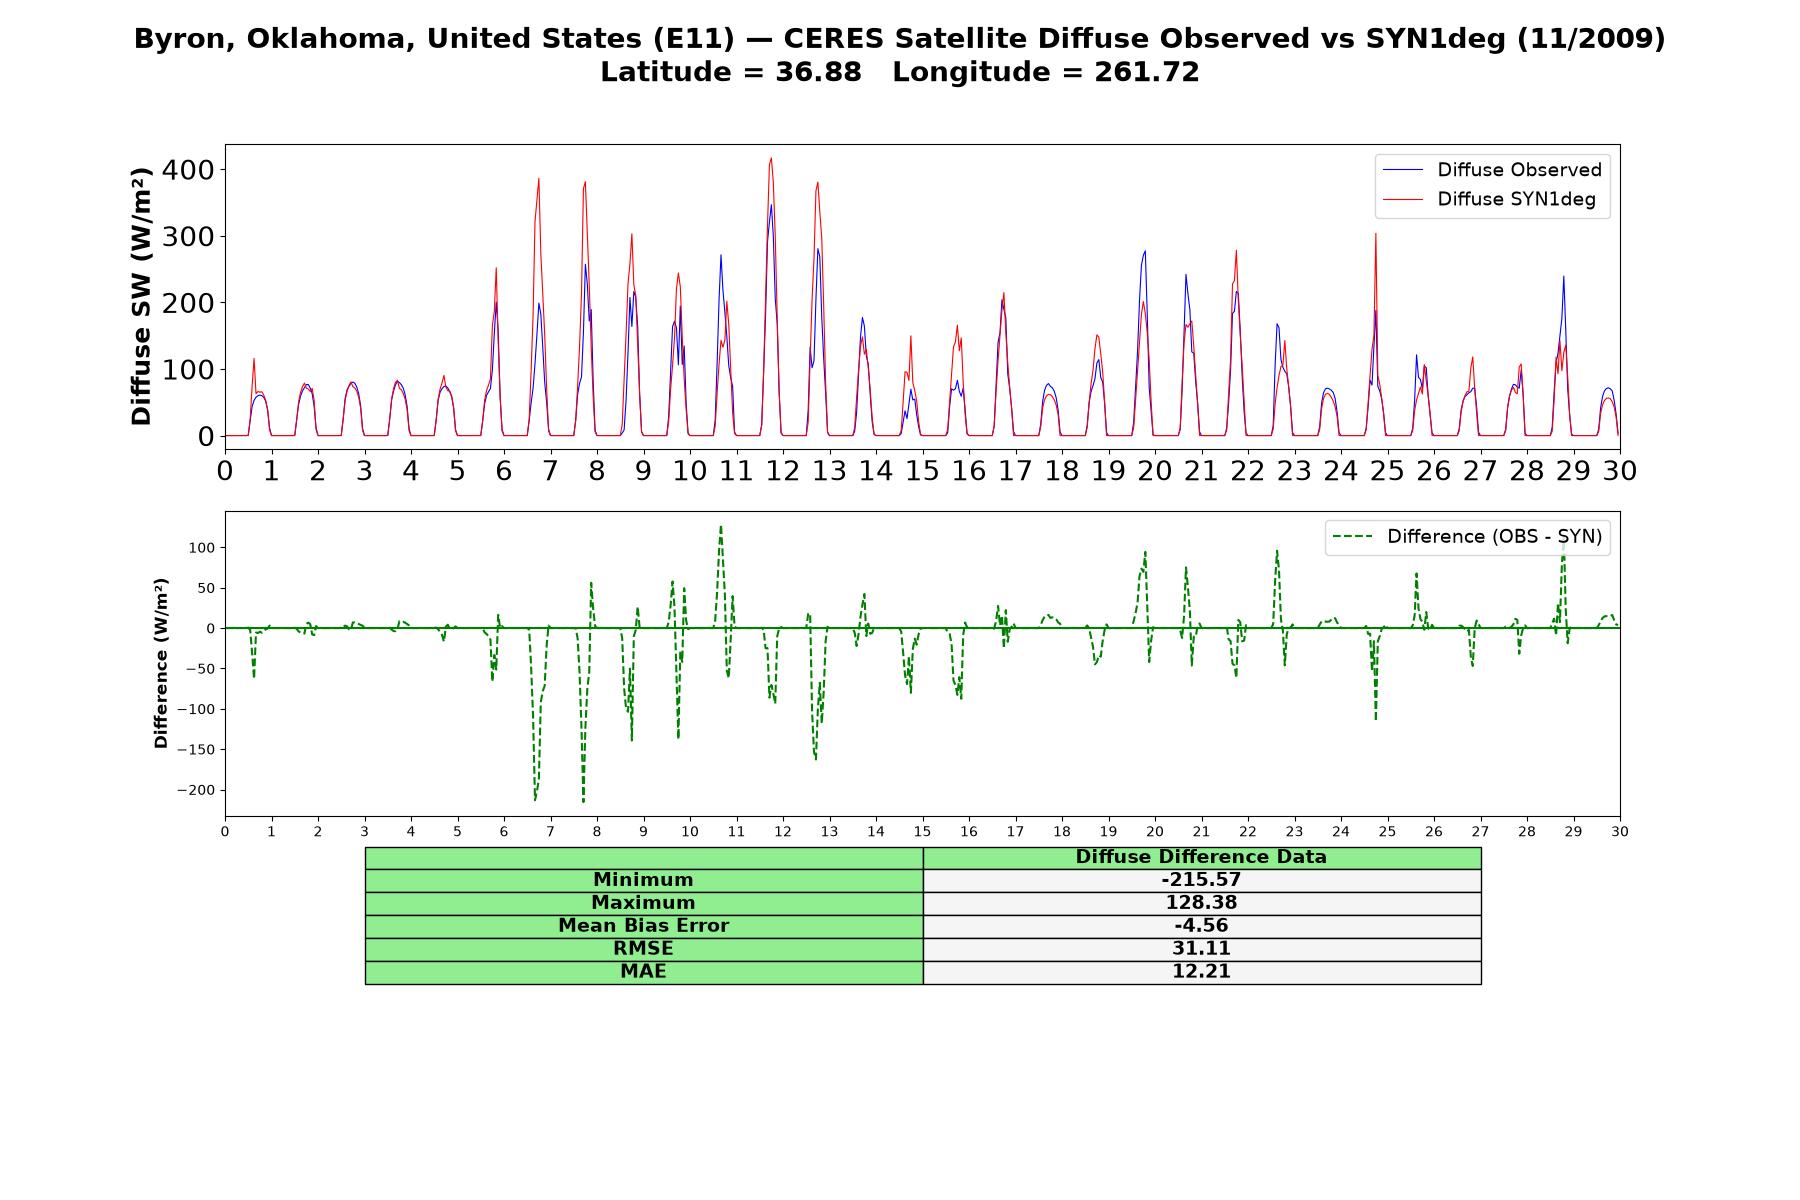This screenshot has width=1800, height=1200.
Task: Click the RMSE value 31.11
Action: pyautogui.click(x=1201, y=949)
